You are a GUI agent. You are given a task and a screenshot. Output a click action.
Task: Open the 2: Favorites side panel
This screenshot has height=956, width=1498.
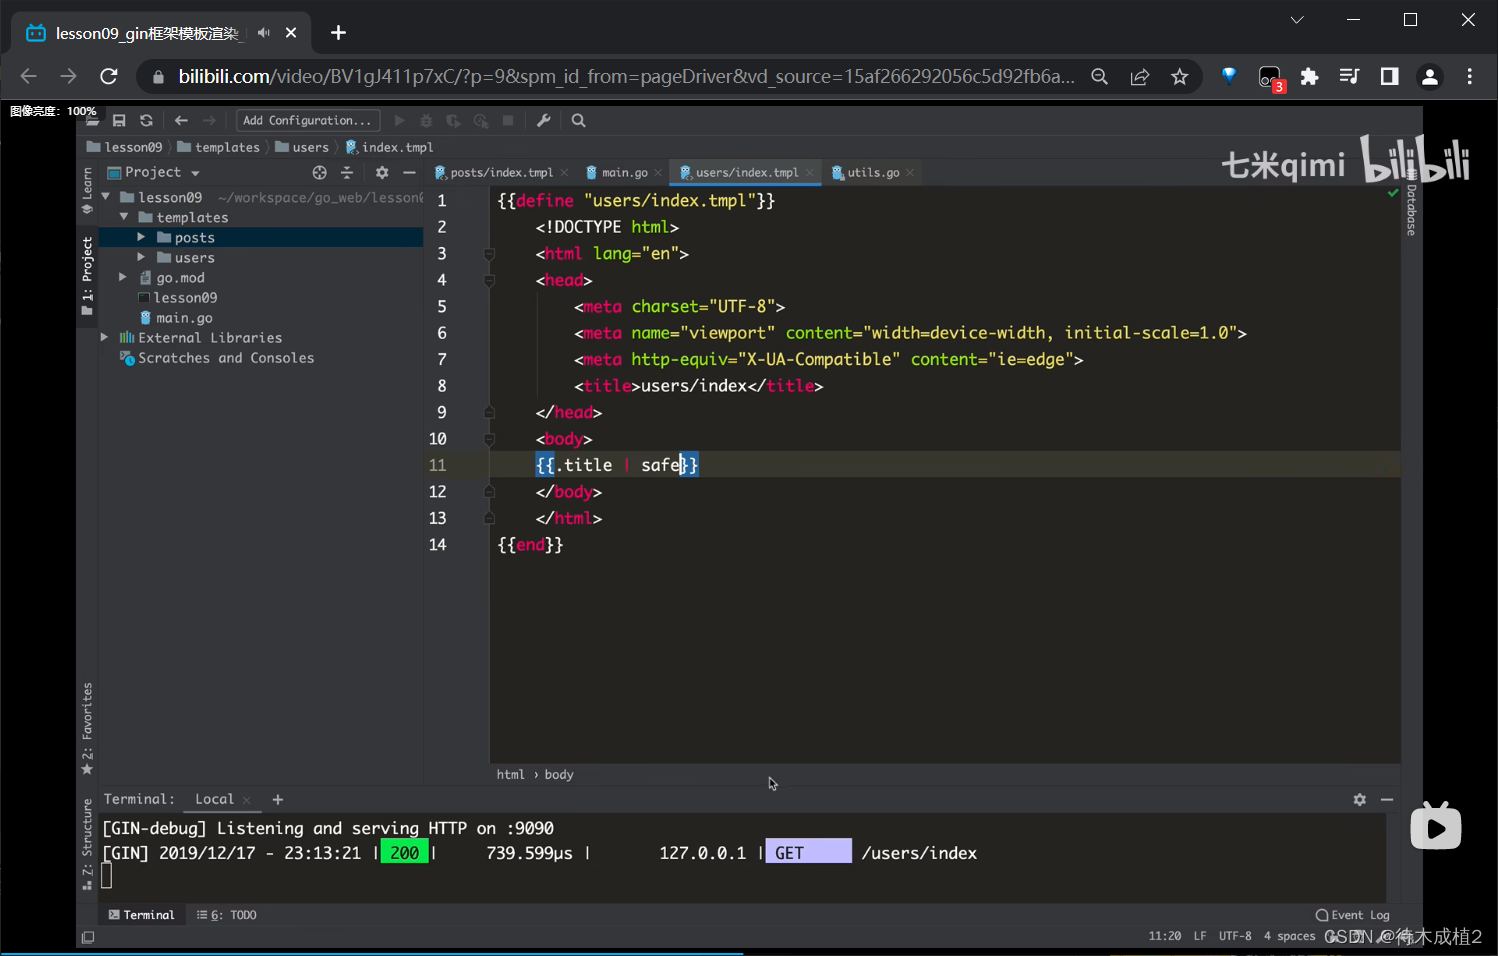tap(87, 728)
